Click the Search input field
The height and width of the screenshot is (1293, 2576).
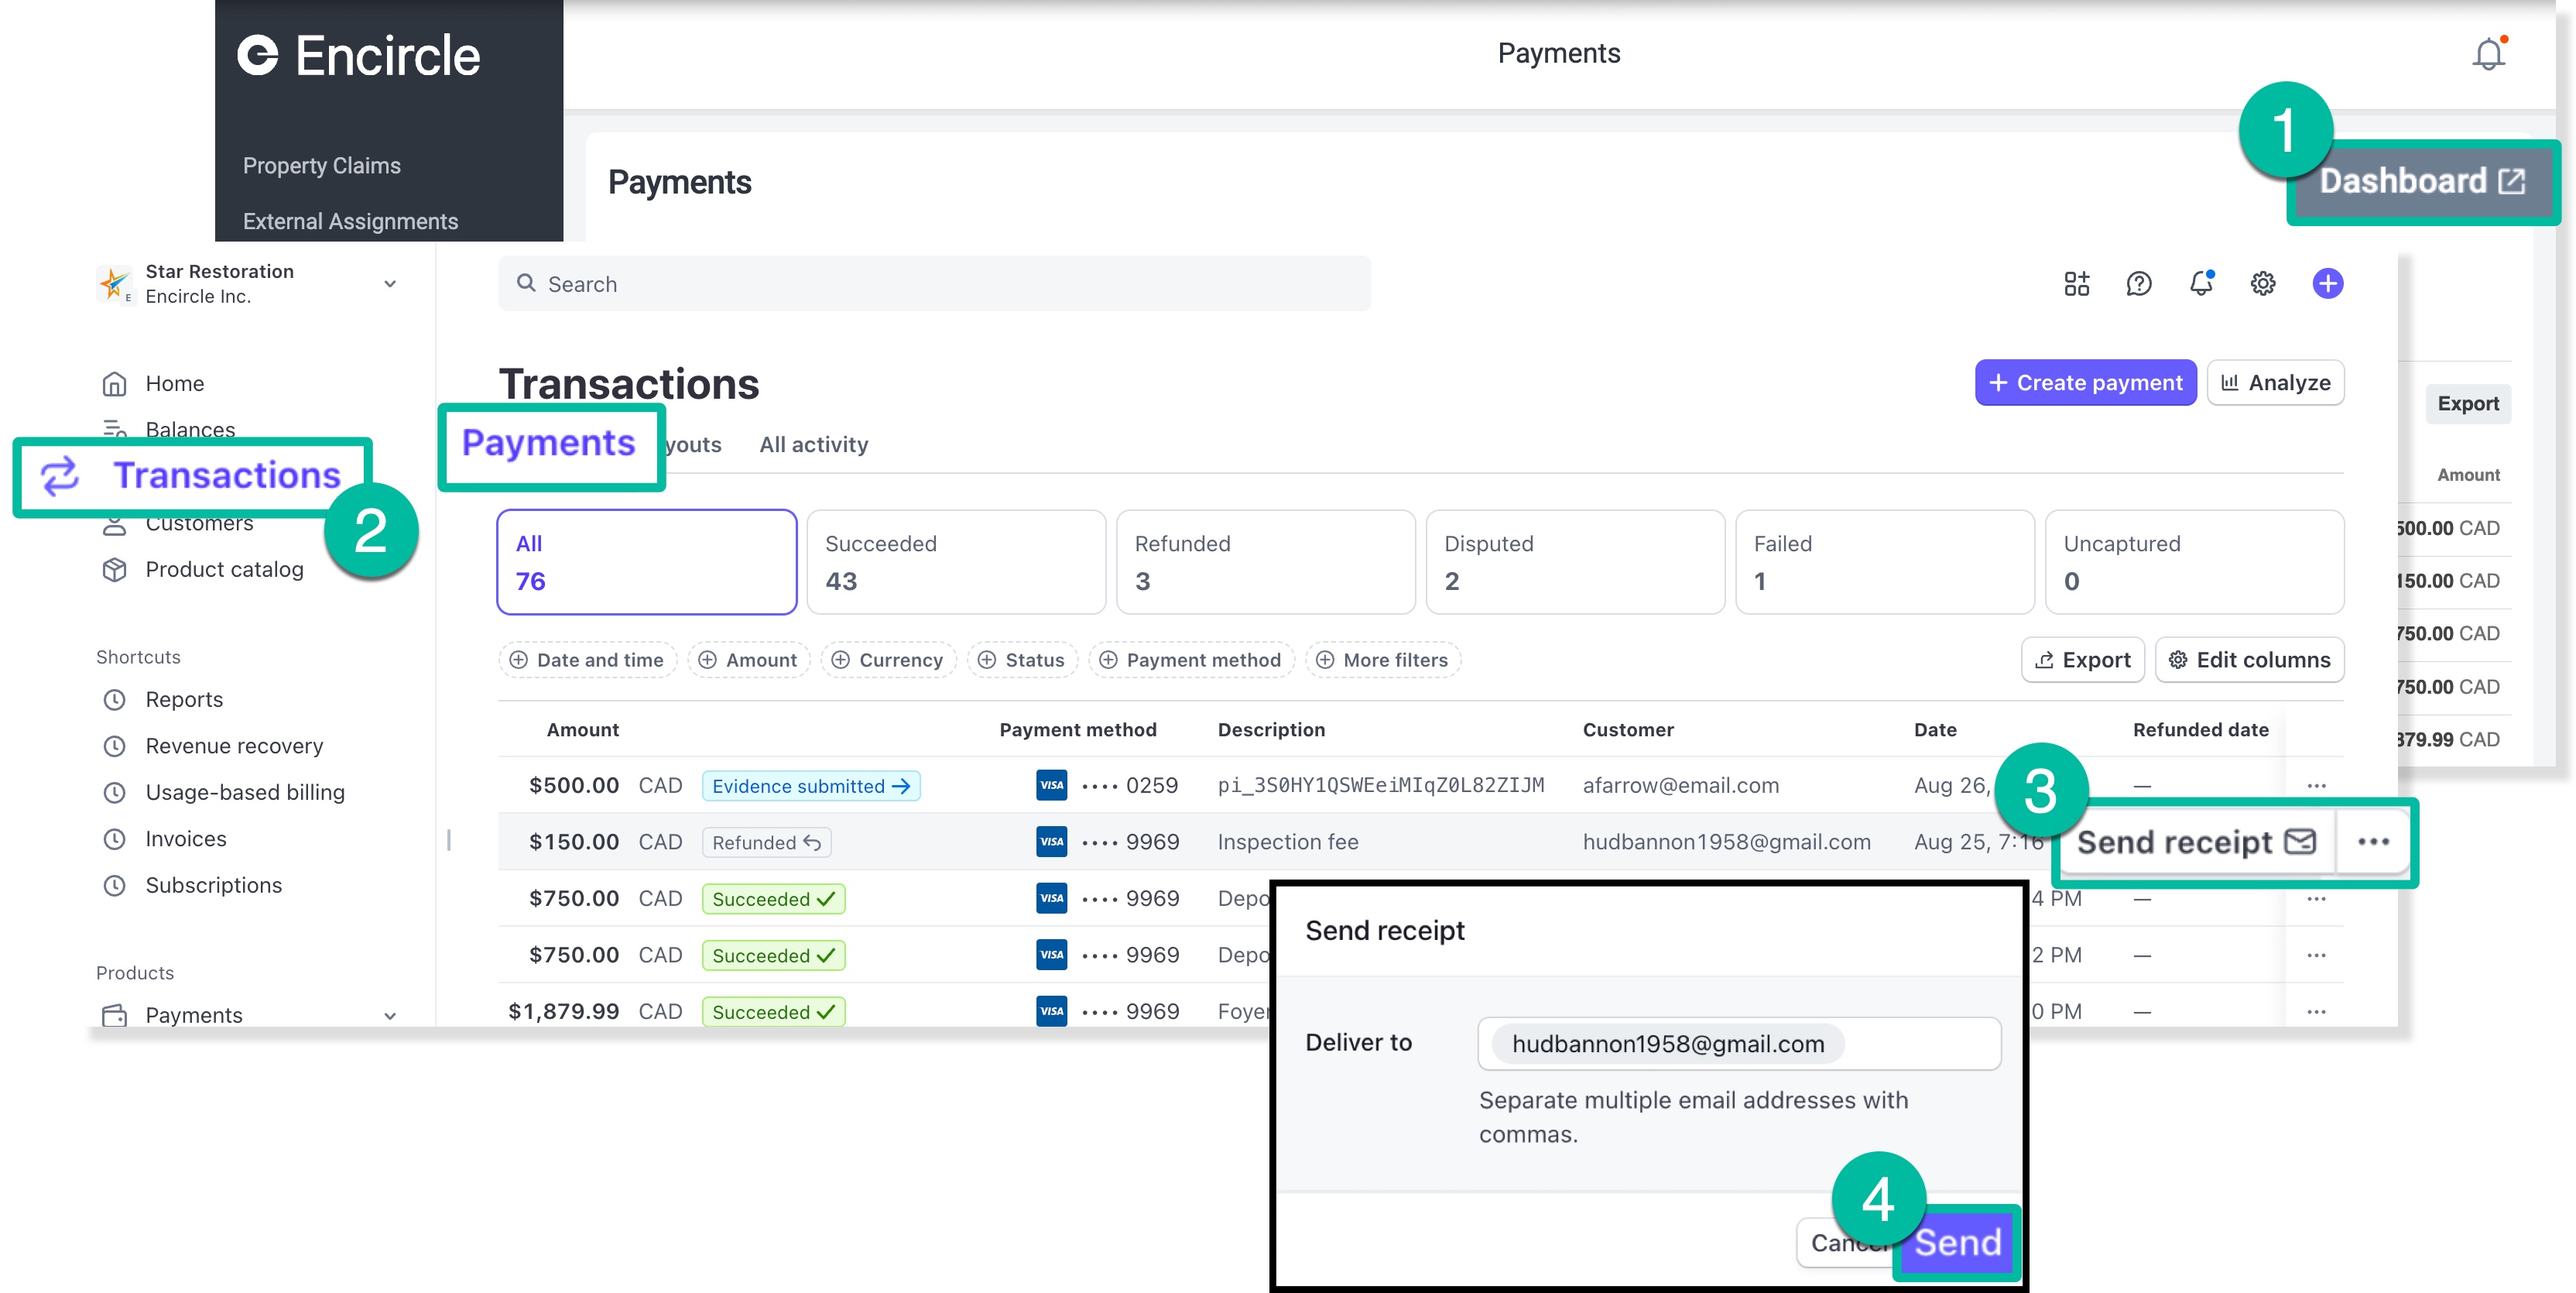click(934, 284)
